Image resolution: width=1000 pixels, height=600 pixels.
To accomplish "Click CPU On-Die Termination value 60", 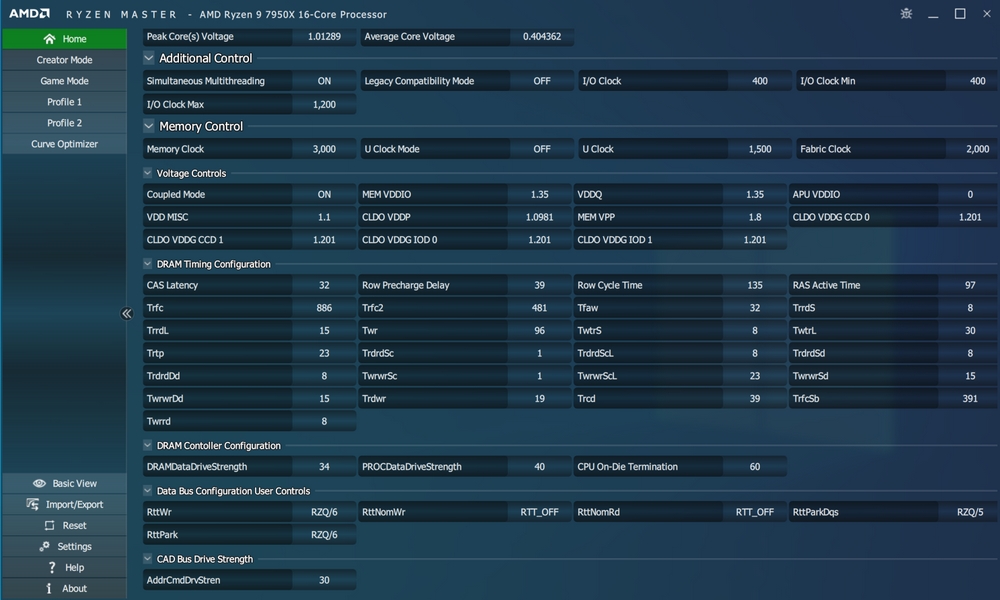I will tap(754, 467).
